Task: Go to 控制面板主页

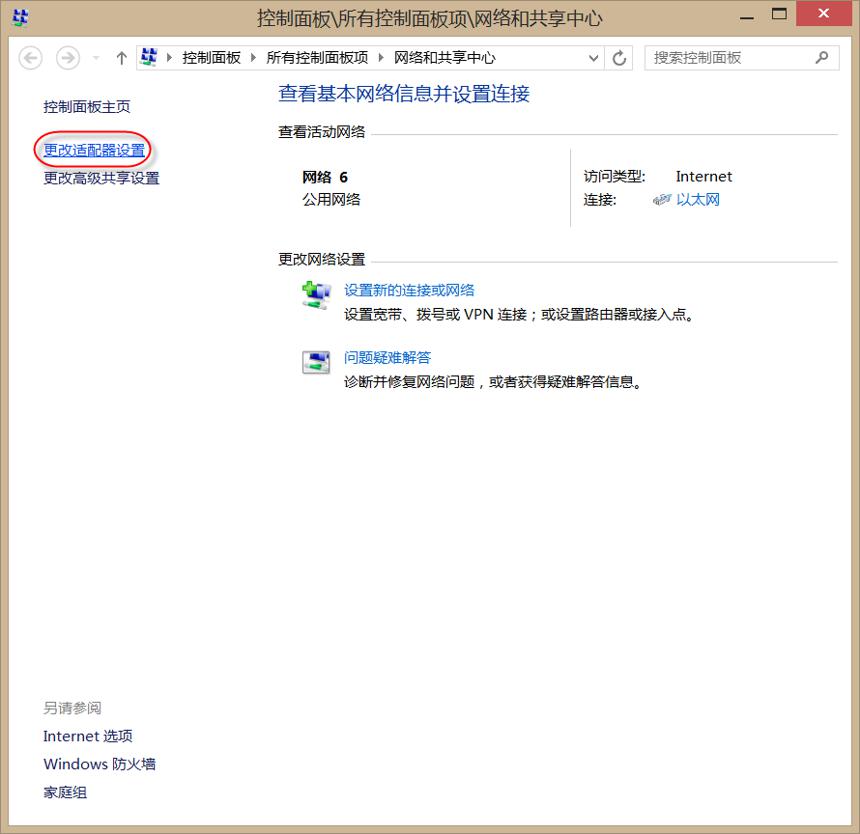Action: (x=87, y=106)
